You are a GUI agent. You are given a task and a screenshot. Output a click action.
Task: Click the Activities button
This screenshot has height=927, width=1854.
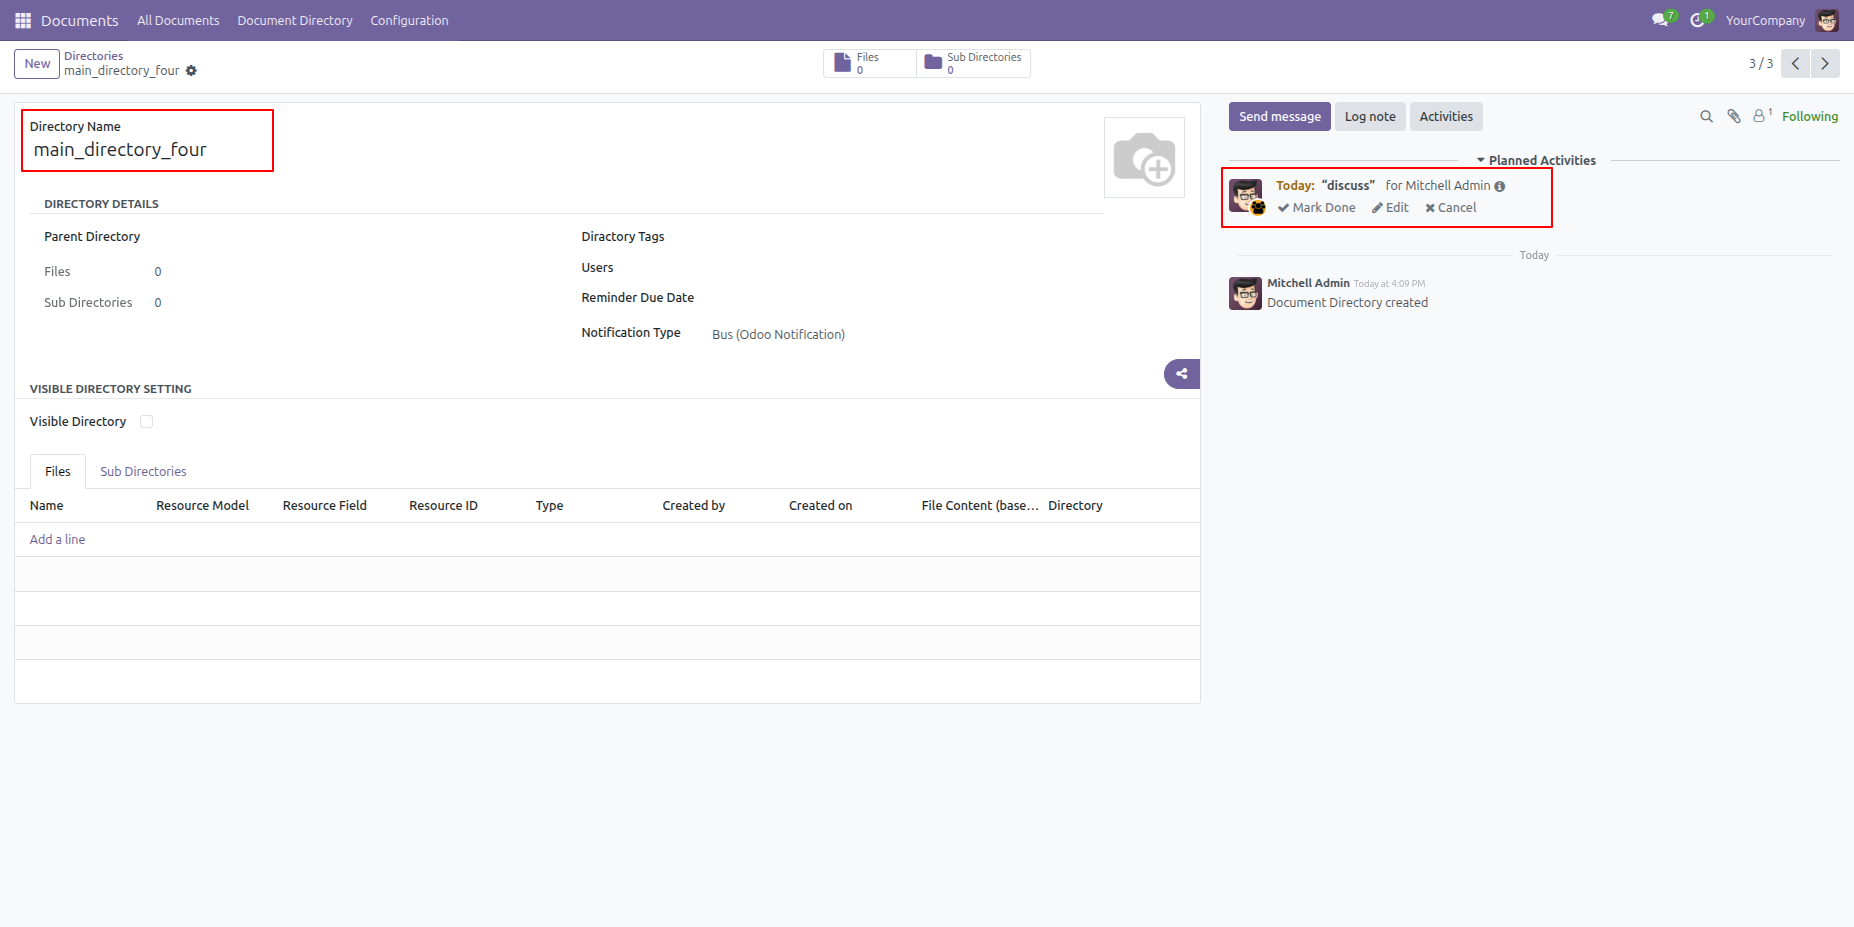(x=1446, y=116)
